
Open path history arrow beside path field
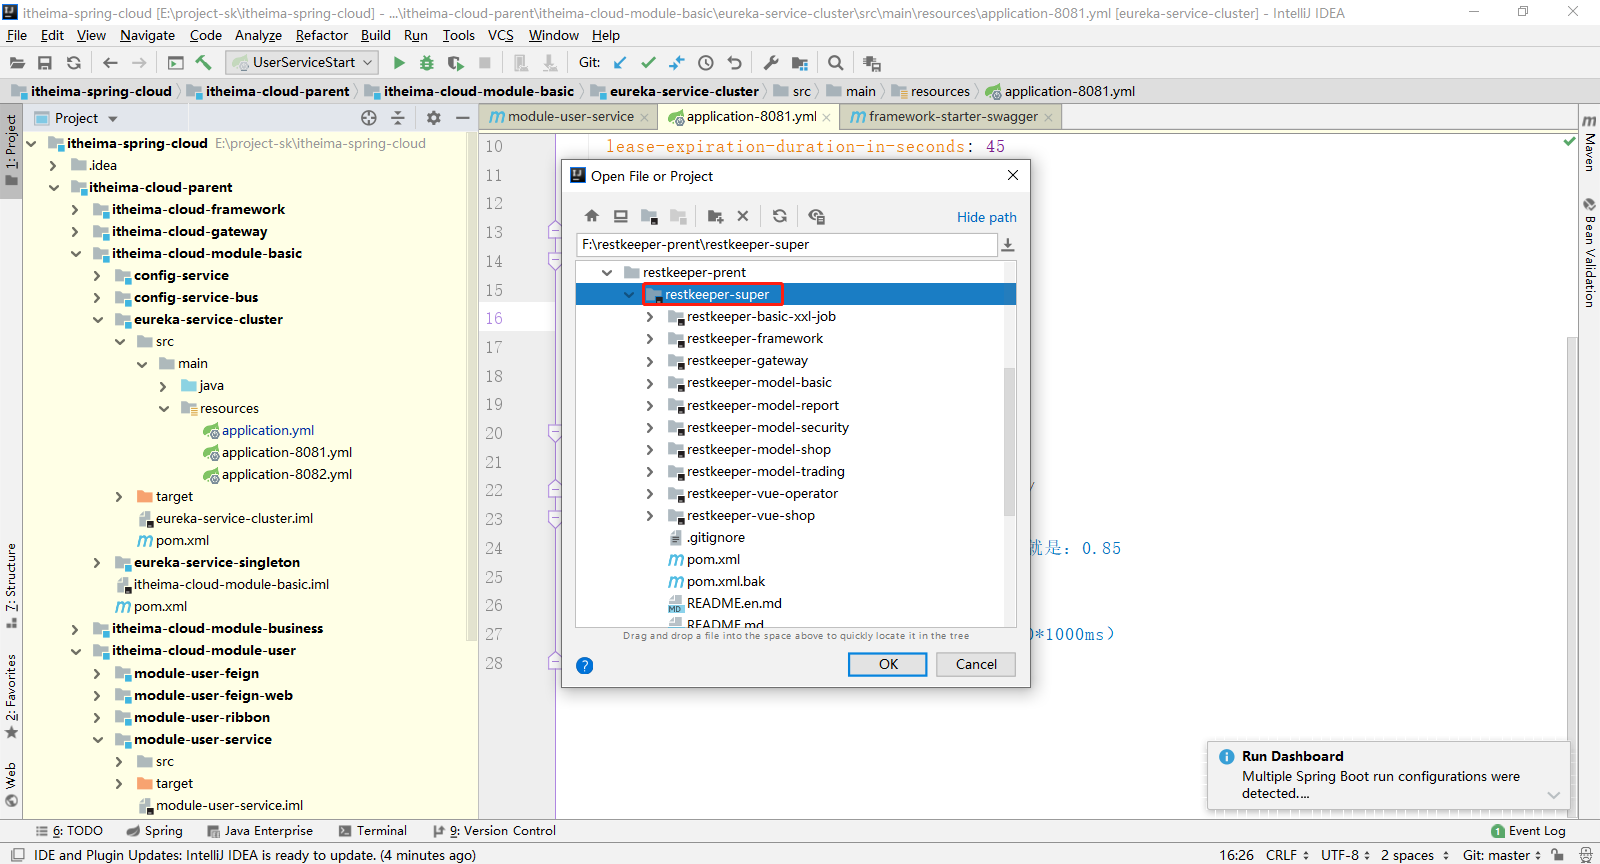pyautogui.click(x=1008, y=245)
